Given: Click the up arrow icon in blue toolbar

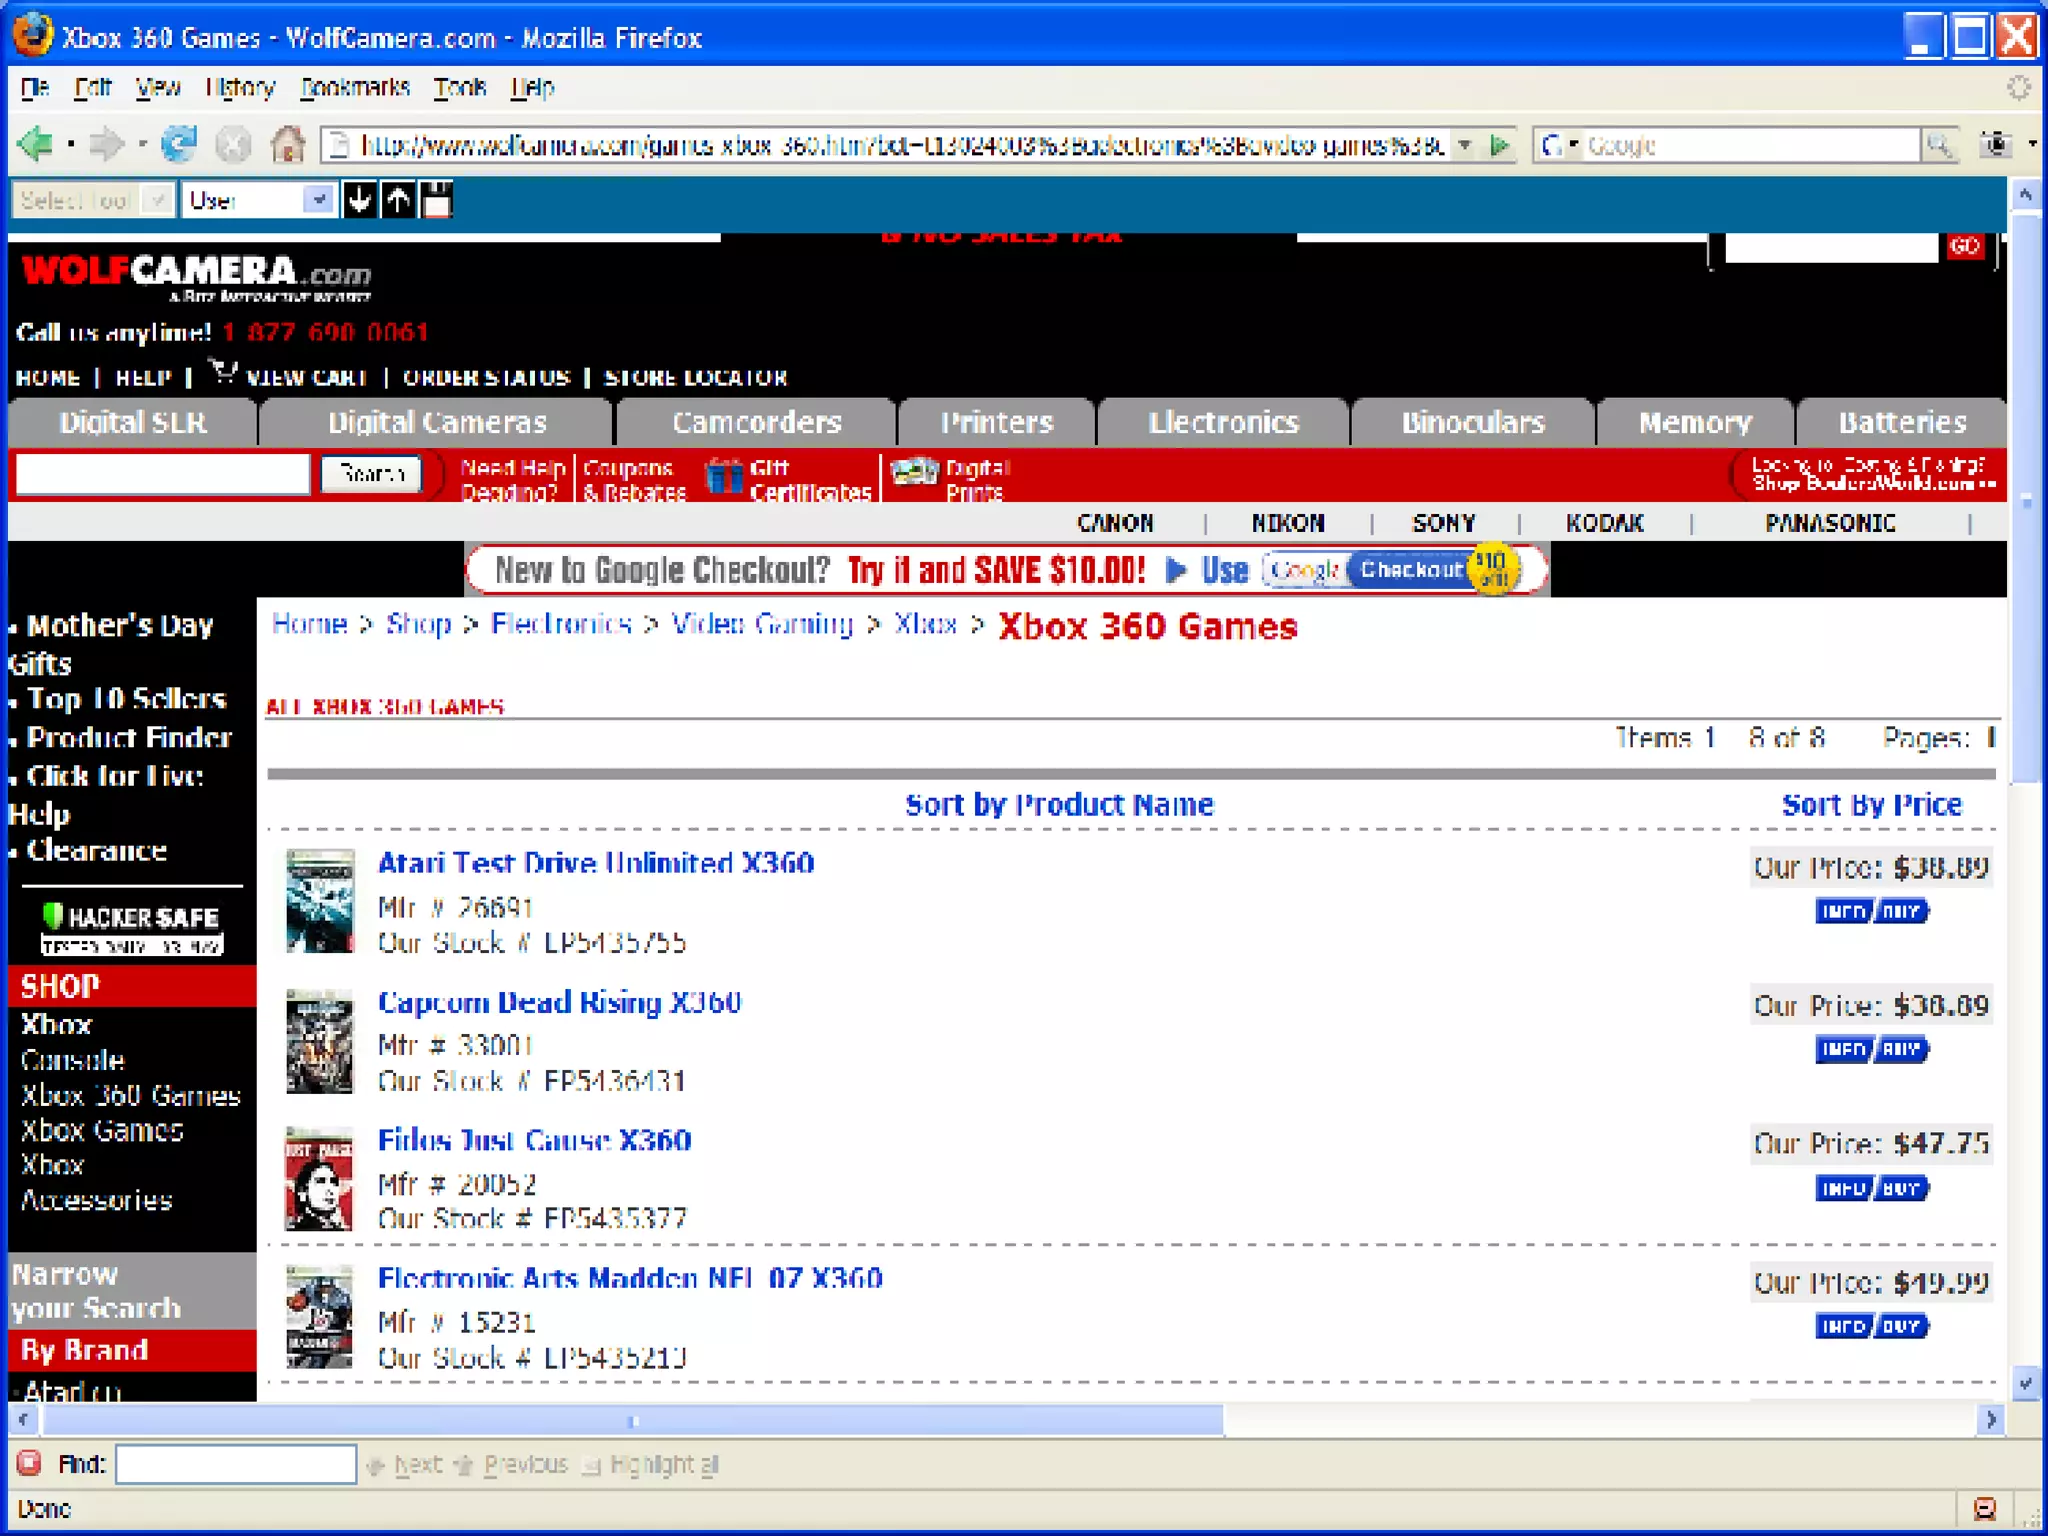Looking at the screenshot, I should point(398,200).
